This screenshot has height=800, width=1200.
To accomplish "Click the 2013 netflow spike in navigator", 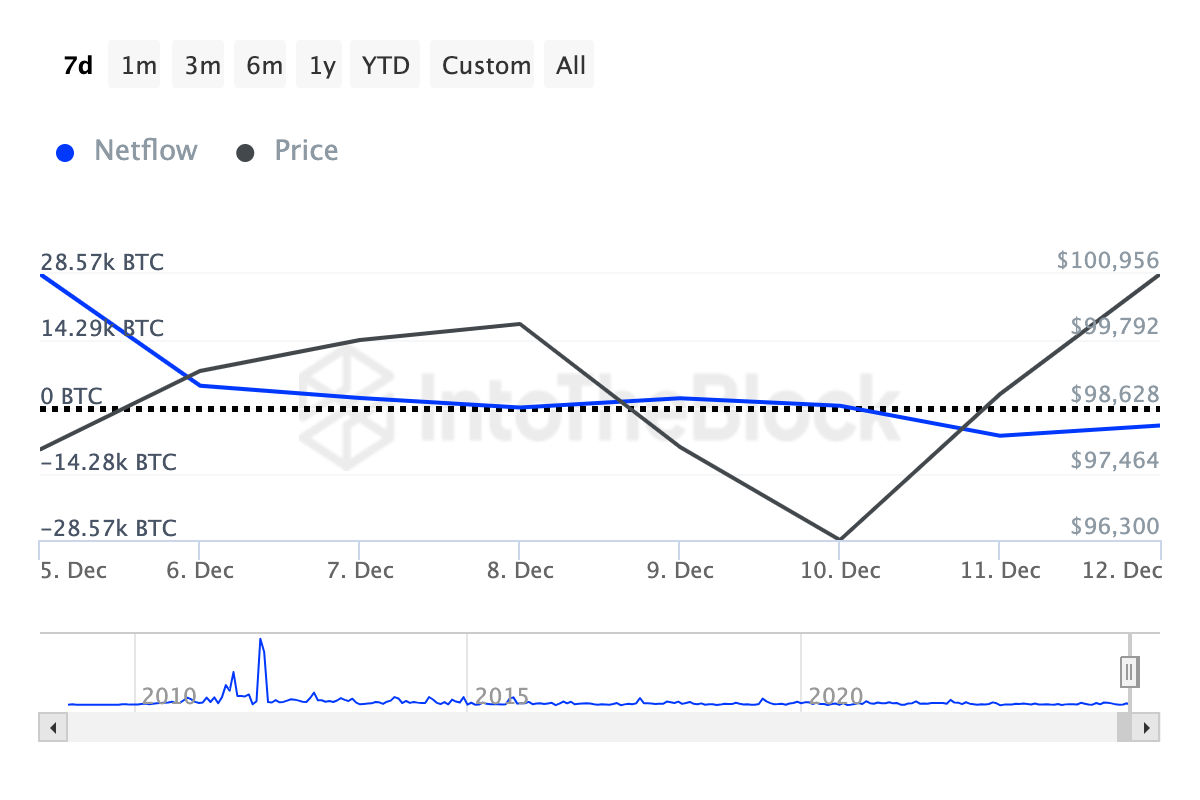I will (260, 640).
